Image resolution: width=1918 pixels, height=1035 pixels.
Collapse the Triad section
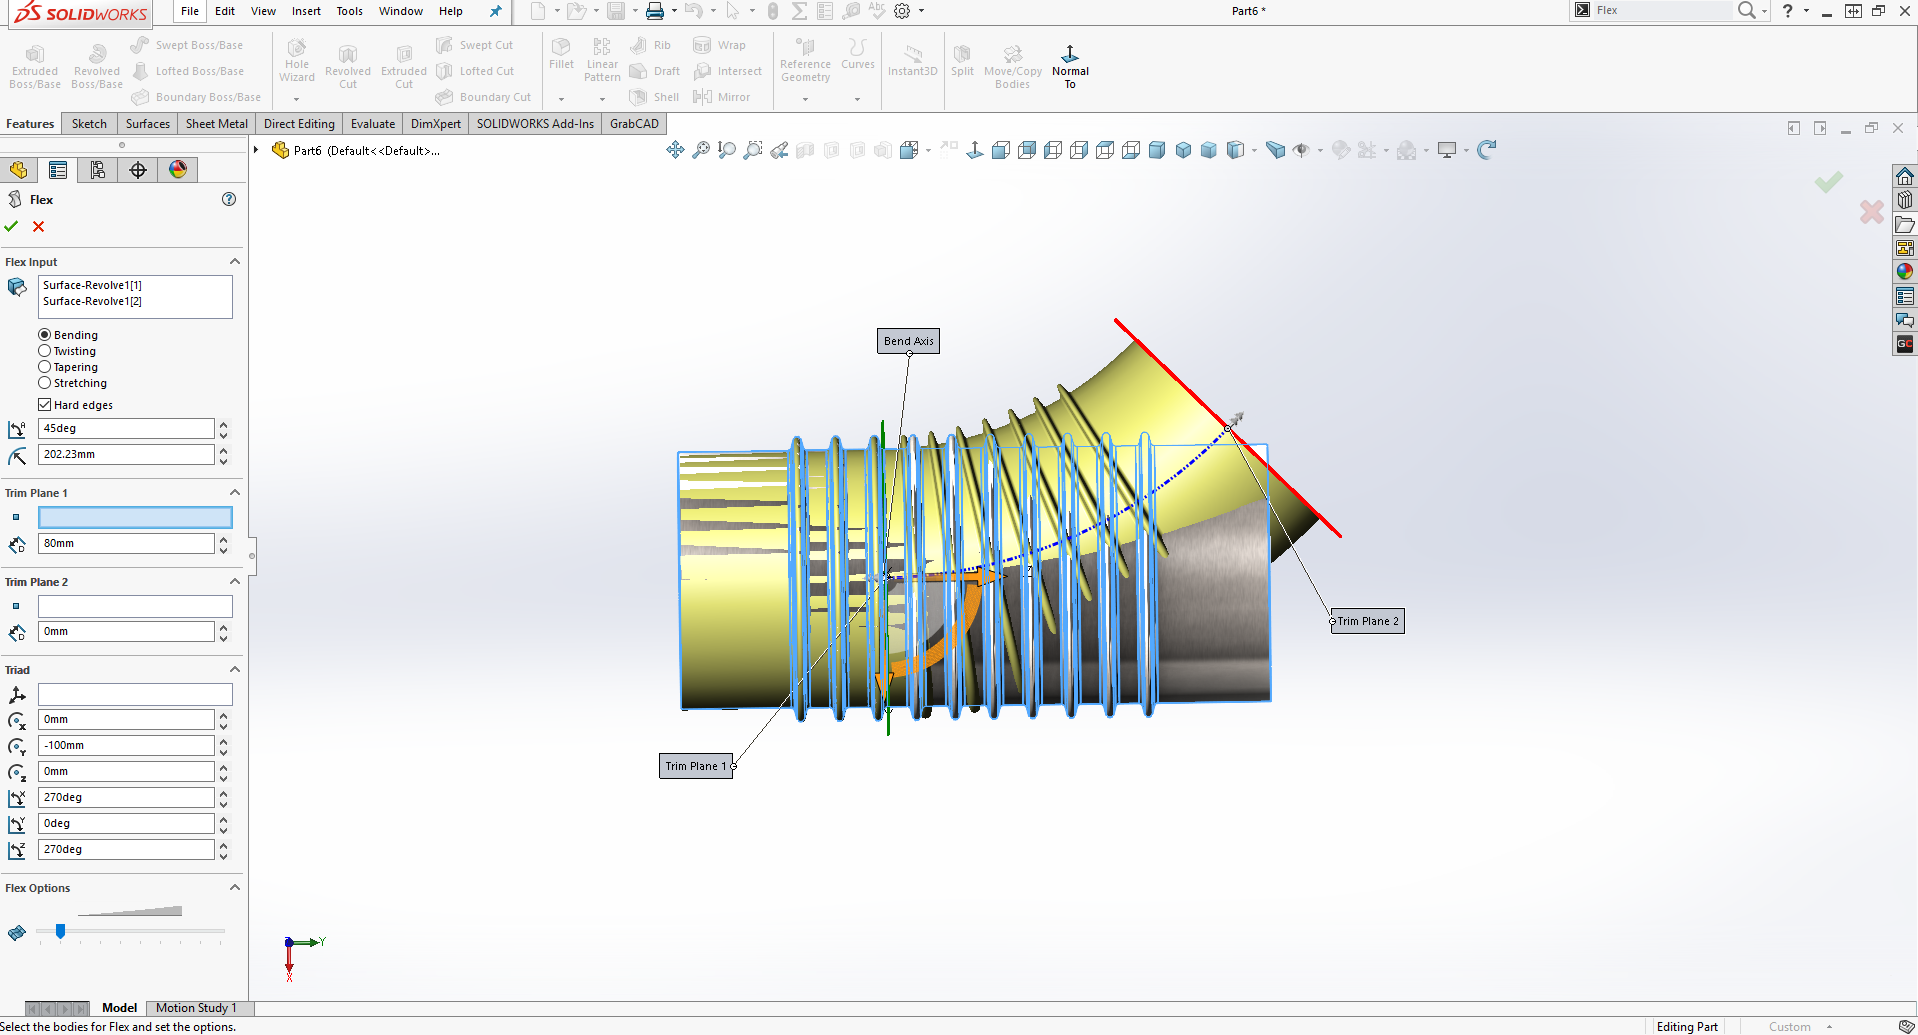(x=235, y=670)
